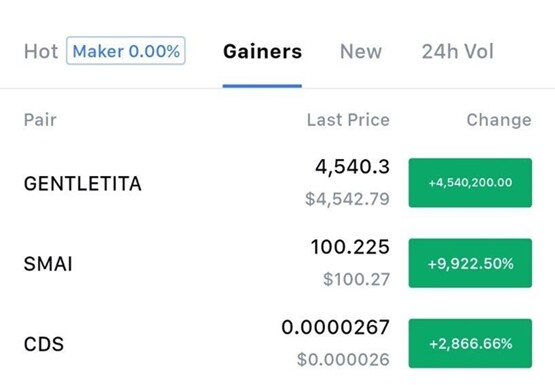This screenshot has height=385, width=555.
Task: Click the $4,542.79 USD value
Action: point(347,199)
